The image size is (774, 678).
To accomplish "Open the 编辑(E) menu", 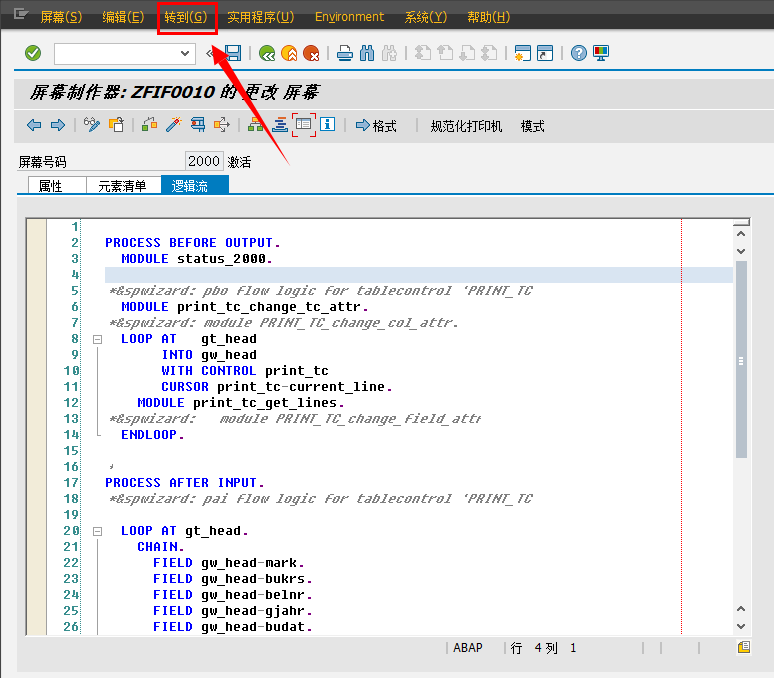I will (123, 17).
